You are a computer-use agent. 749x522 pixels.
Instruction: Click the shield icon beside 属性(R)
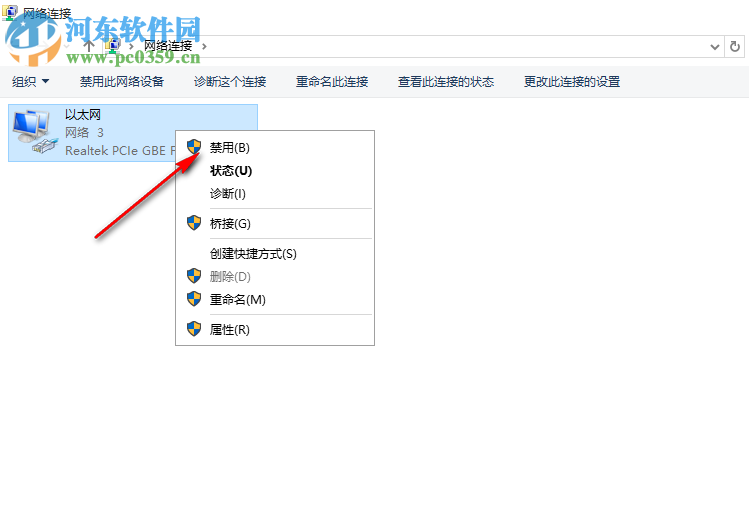pos(194,329)
